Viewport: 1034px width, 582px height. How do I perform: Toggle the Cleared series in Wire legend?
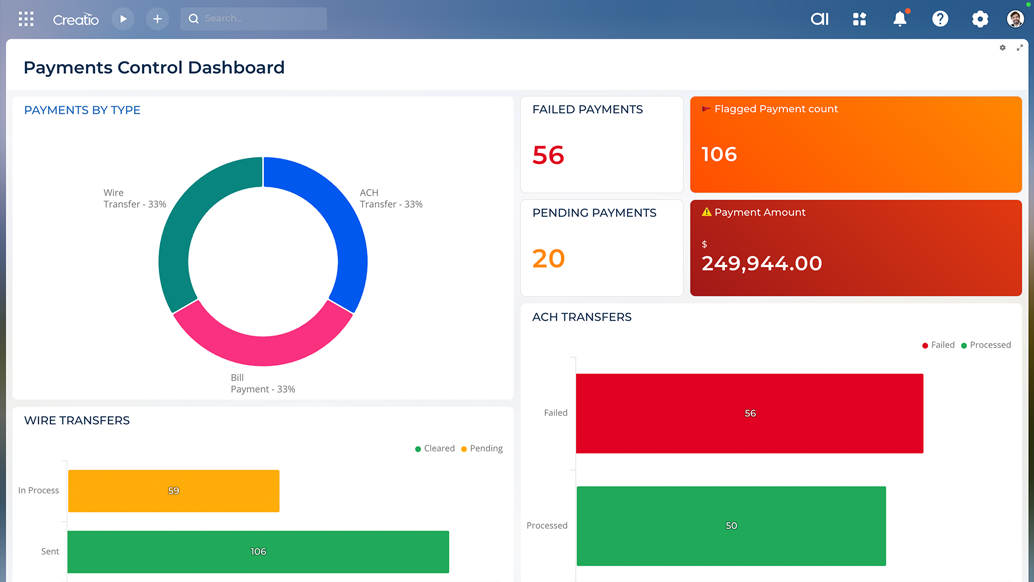point(435,449)
